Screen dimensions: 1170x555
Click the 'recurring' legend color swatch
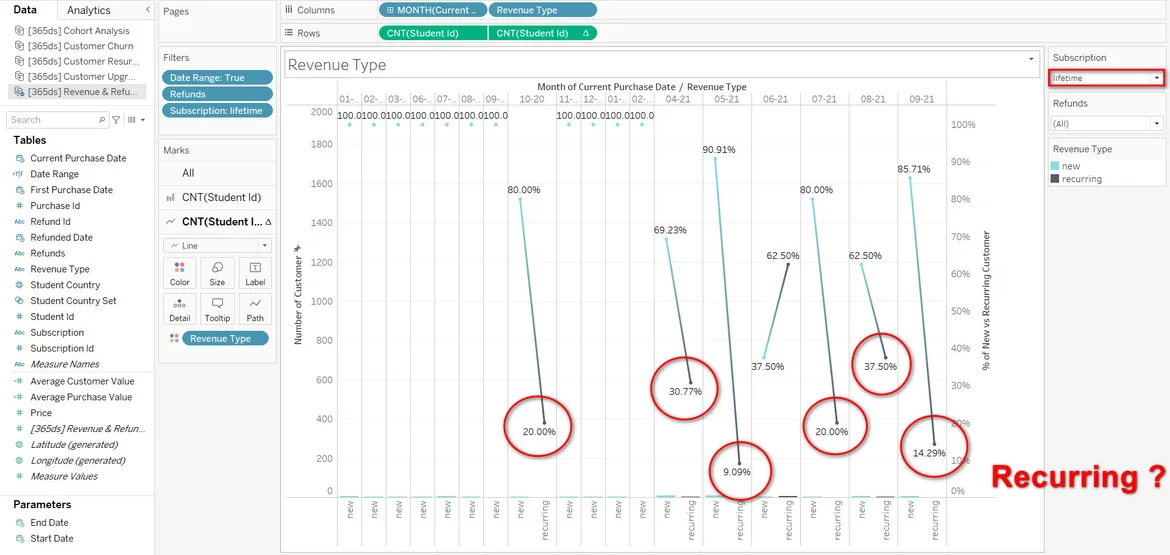point(1056,179)
